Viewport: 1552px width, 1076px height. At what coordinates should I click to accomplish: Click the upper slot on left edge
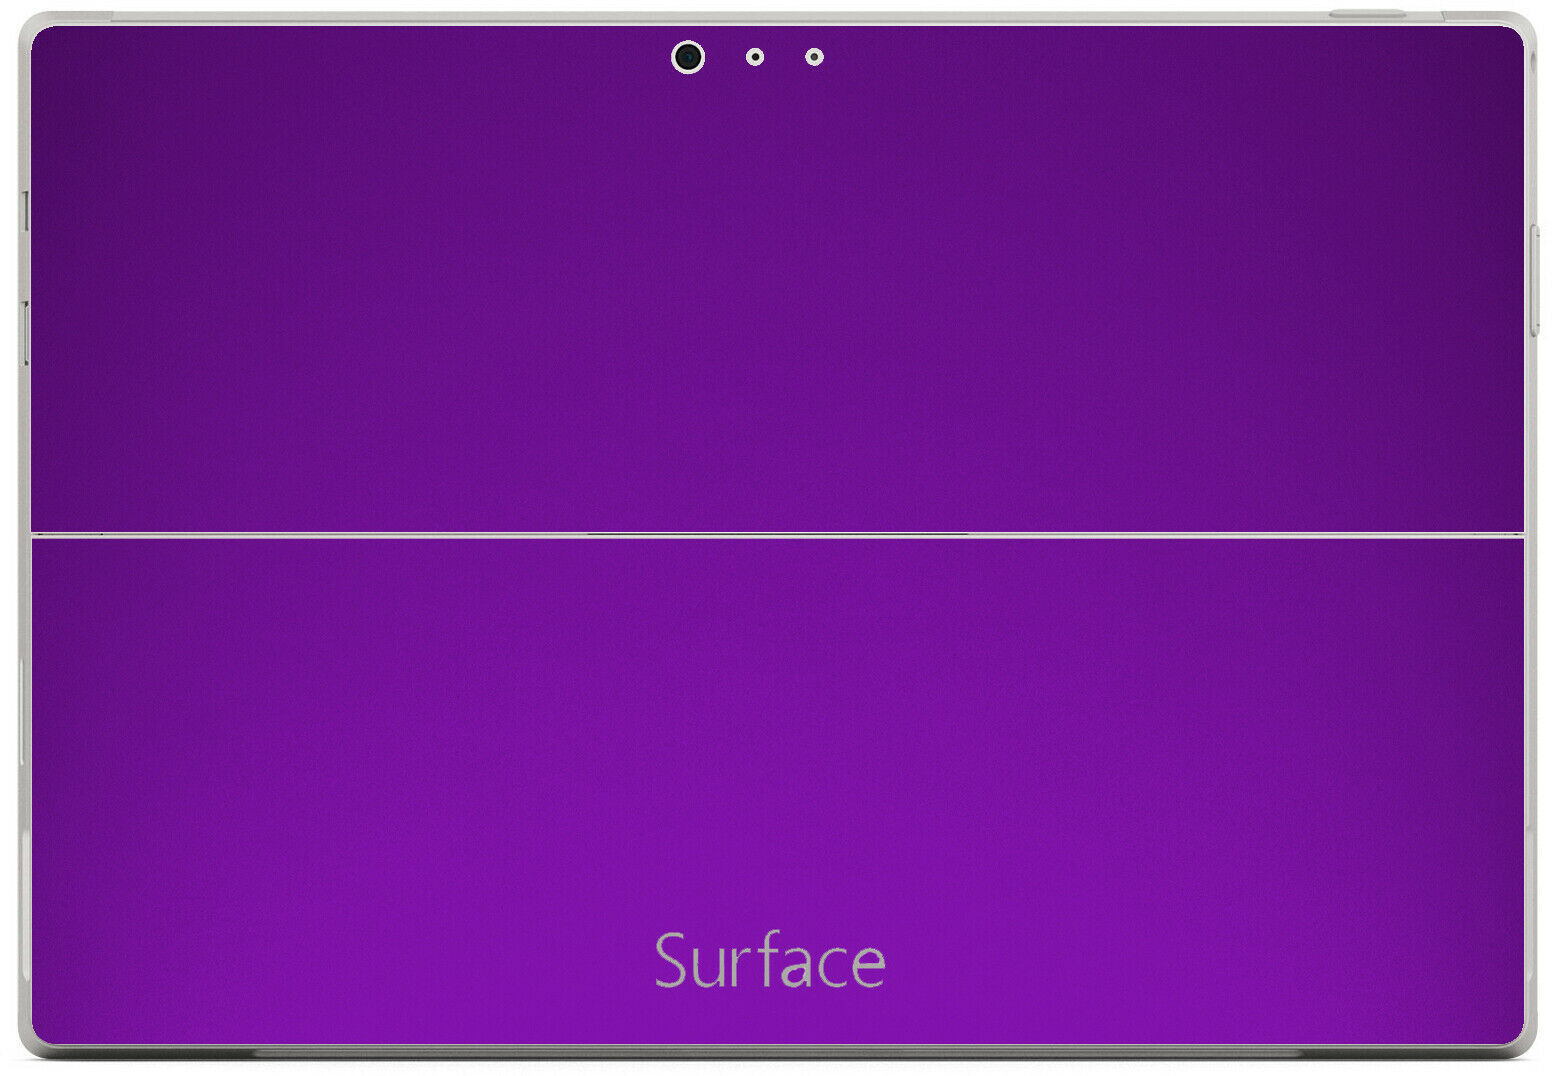[x=25, y=211]
